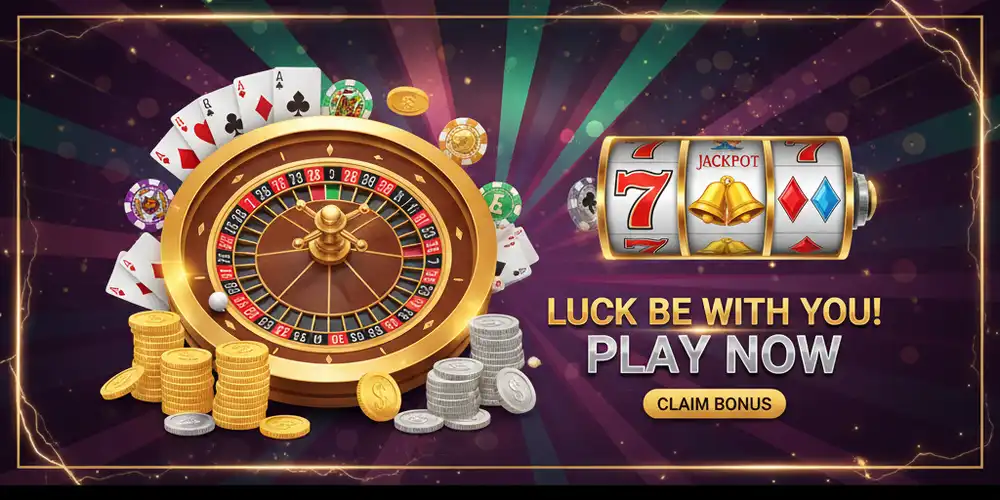The height and width of the screenshot is (500, 1000).
Task: Click the purple poker chip
Action: pos(149,204)
